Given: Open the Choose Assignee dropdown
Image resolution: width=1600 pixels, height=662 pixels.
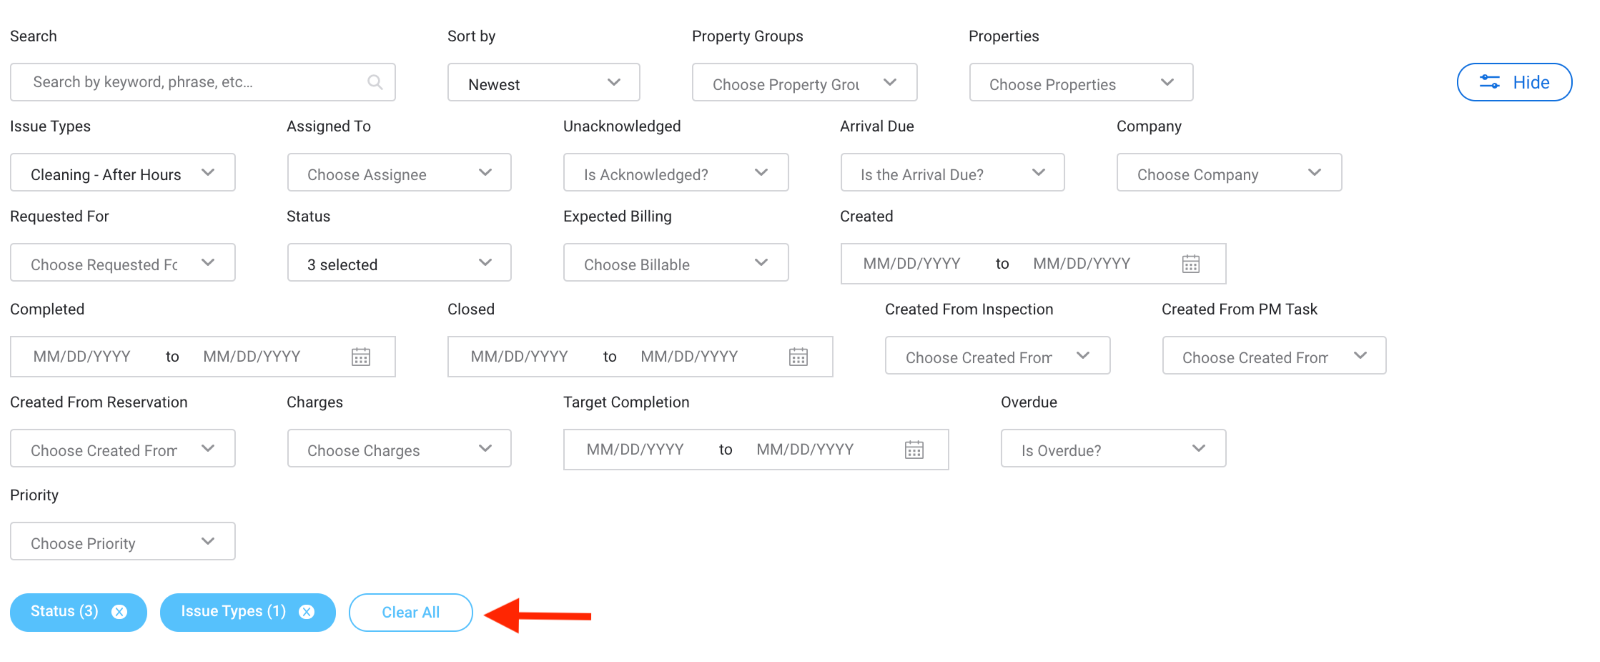Looking at the screenshot, I should 399,173.
